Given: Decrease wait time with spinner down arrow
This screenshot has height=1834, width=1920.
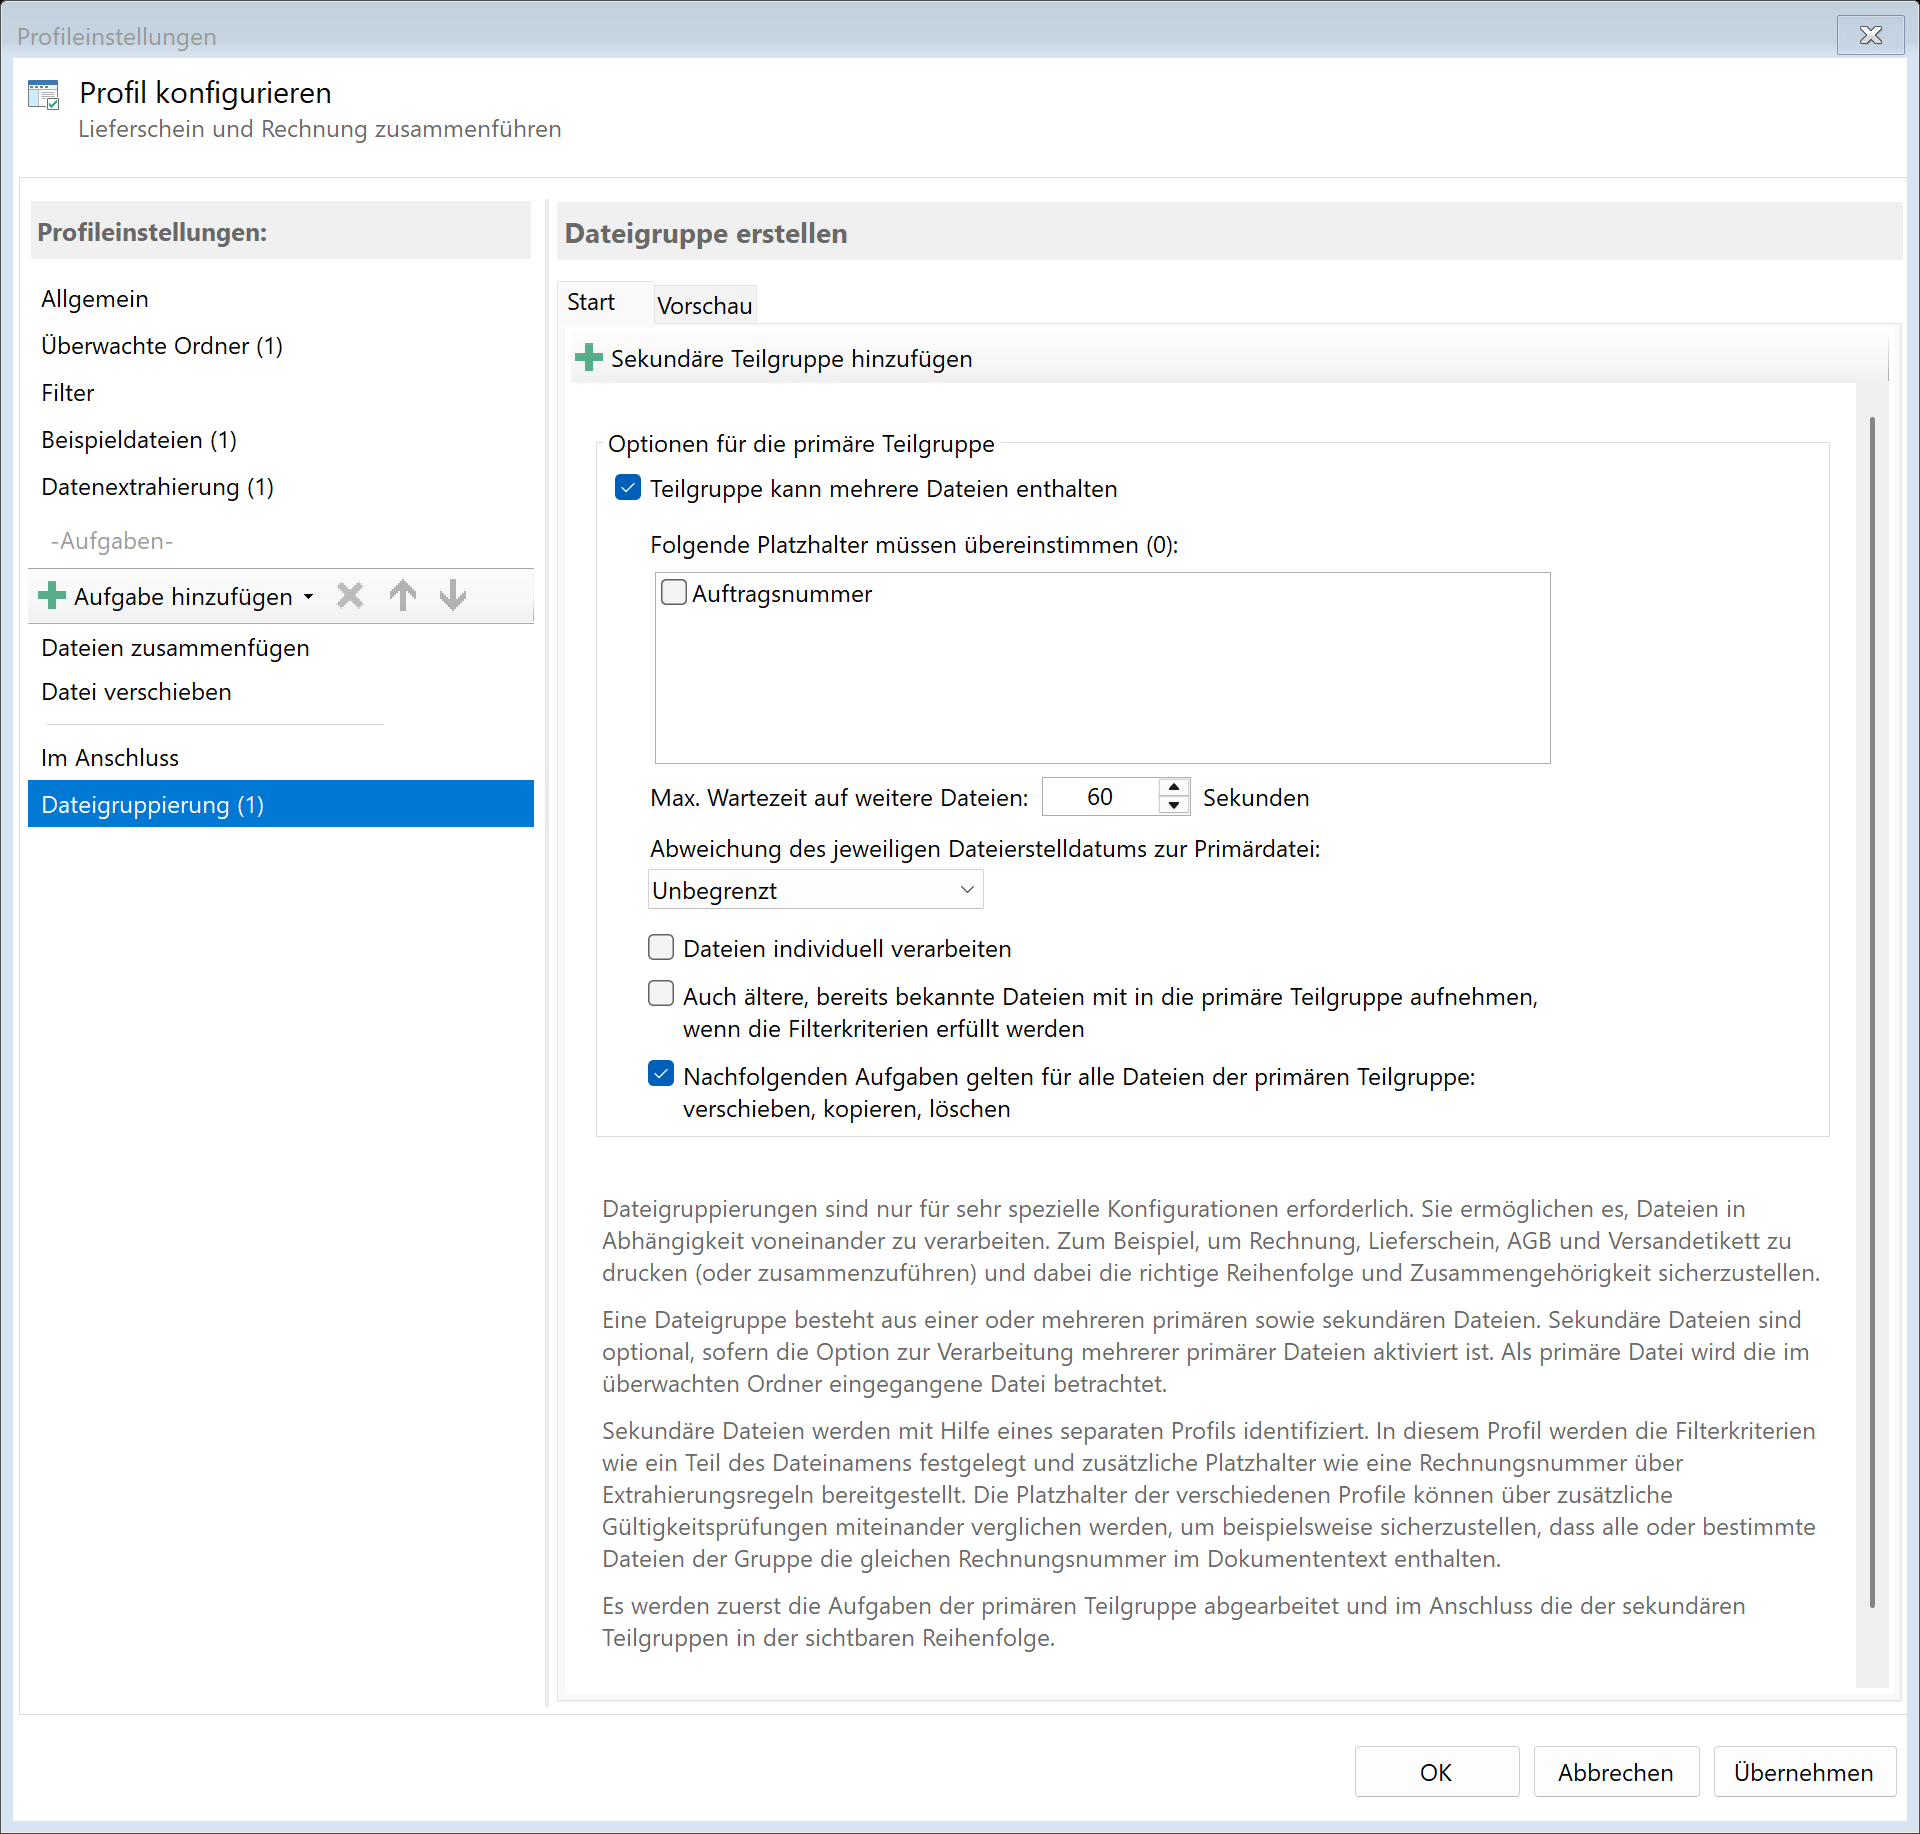Looking at the screenshot, I should 1174,806.
